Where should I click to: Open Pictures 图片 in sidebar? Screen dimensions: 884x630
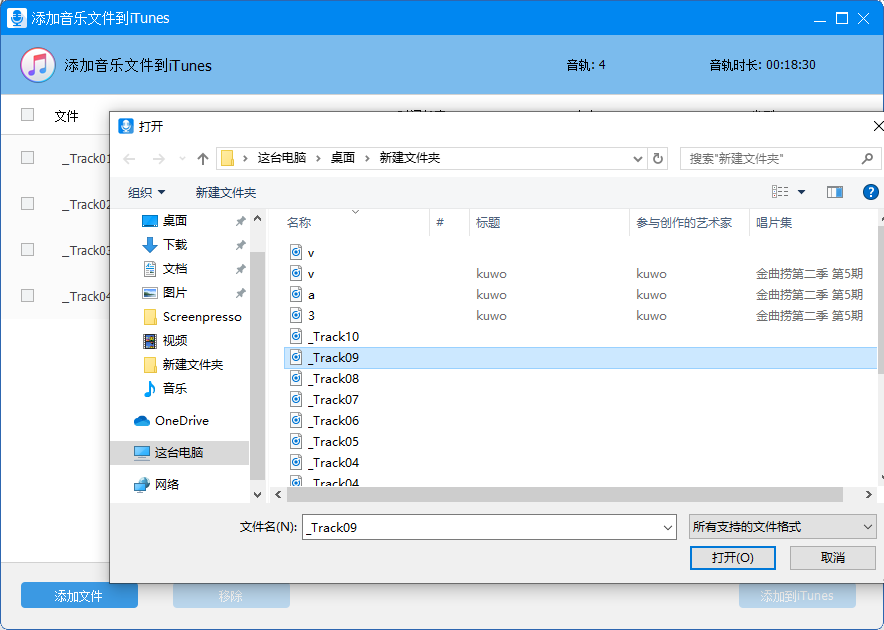pyautogui.click(x=174, y=293)
